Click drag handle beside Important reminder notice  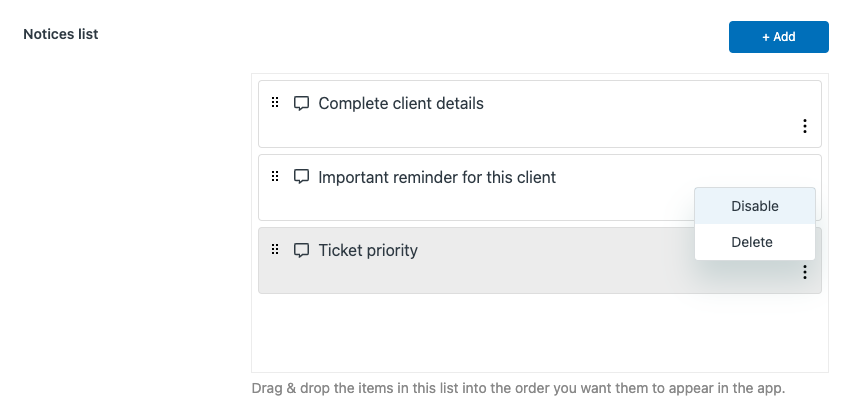pos(275,176)
